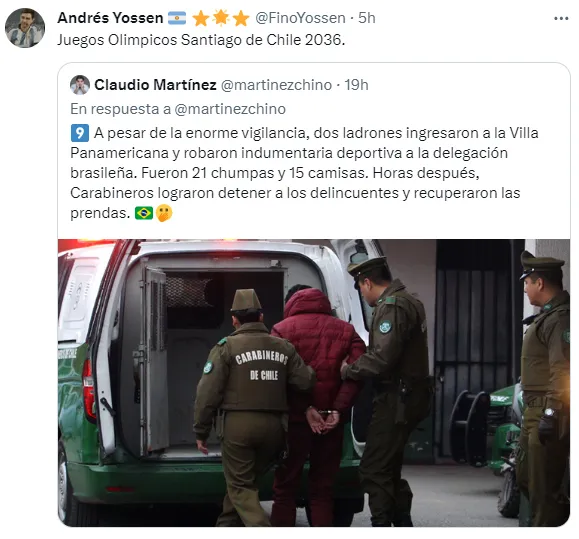This screenshot has height=539, width=579.
Task: Open Claudio Martínez's small avatar
Action: coord(80,85)
